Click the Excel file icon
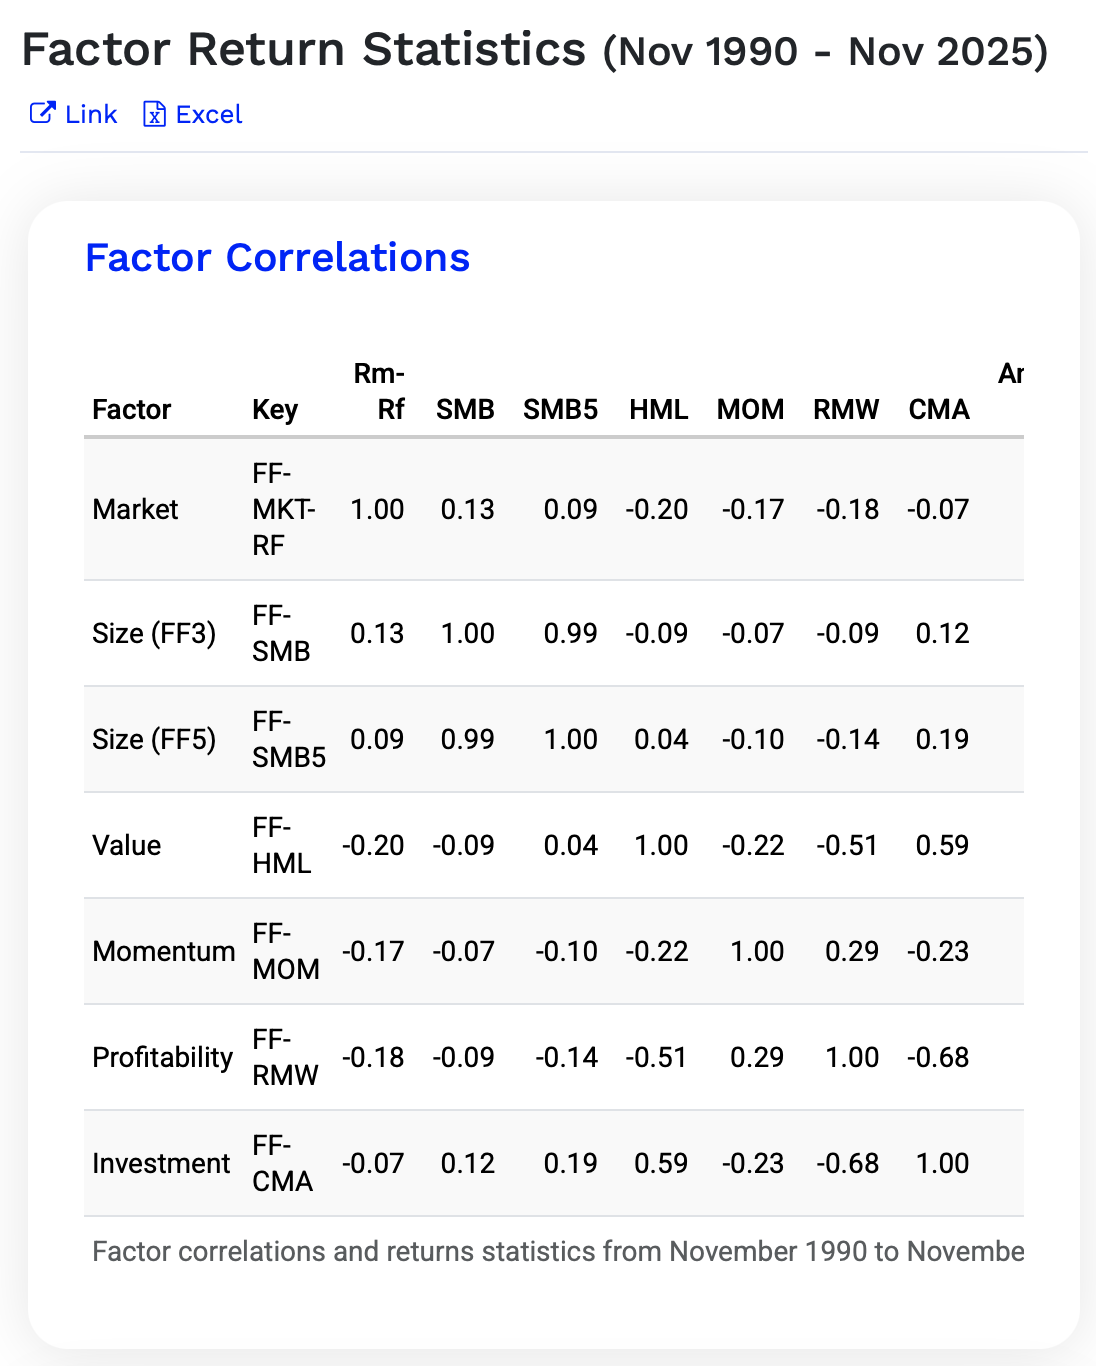This screenshot has width=1096, height=1366. tap(154, 114)
